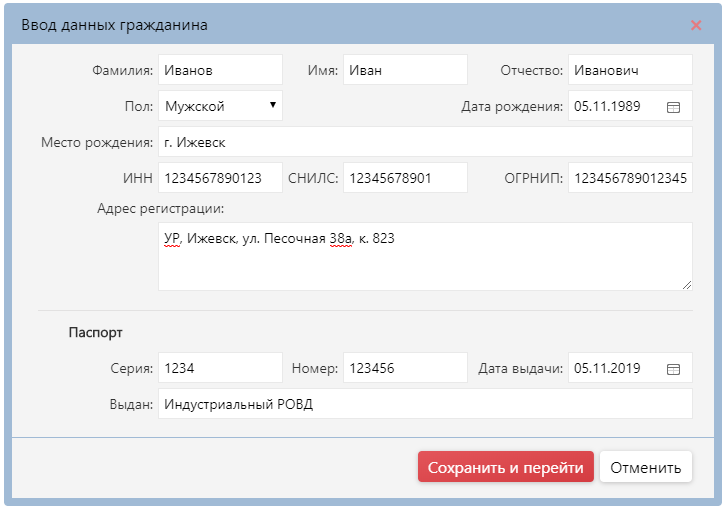727x511 pixels.
Task: Select the СНИЛС input field
Action: [x=405, y=178]
